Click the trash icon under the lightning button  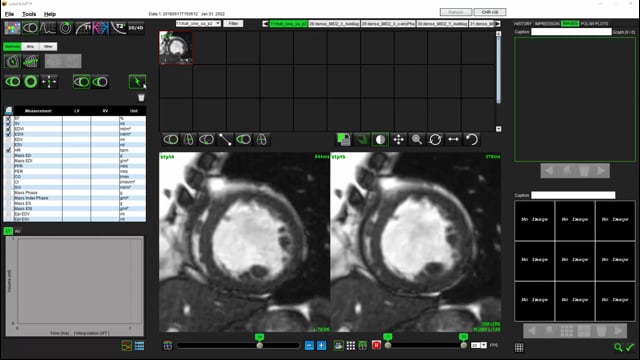[141, 98]
